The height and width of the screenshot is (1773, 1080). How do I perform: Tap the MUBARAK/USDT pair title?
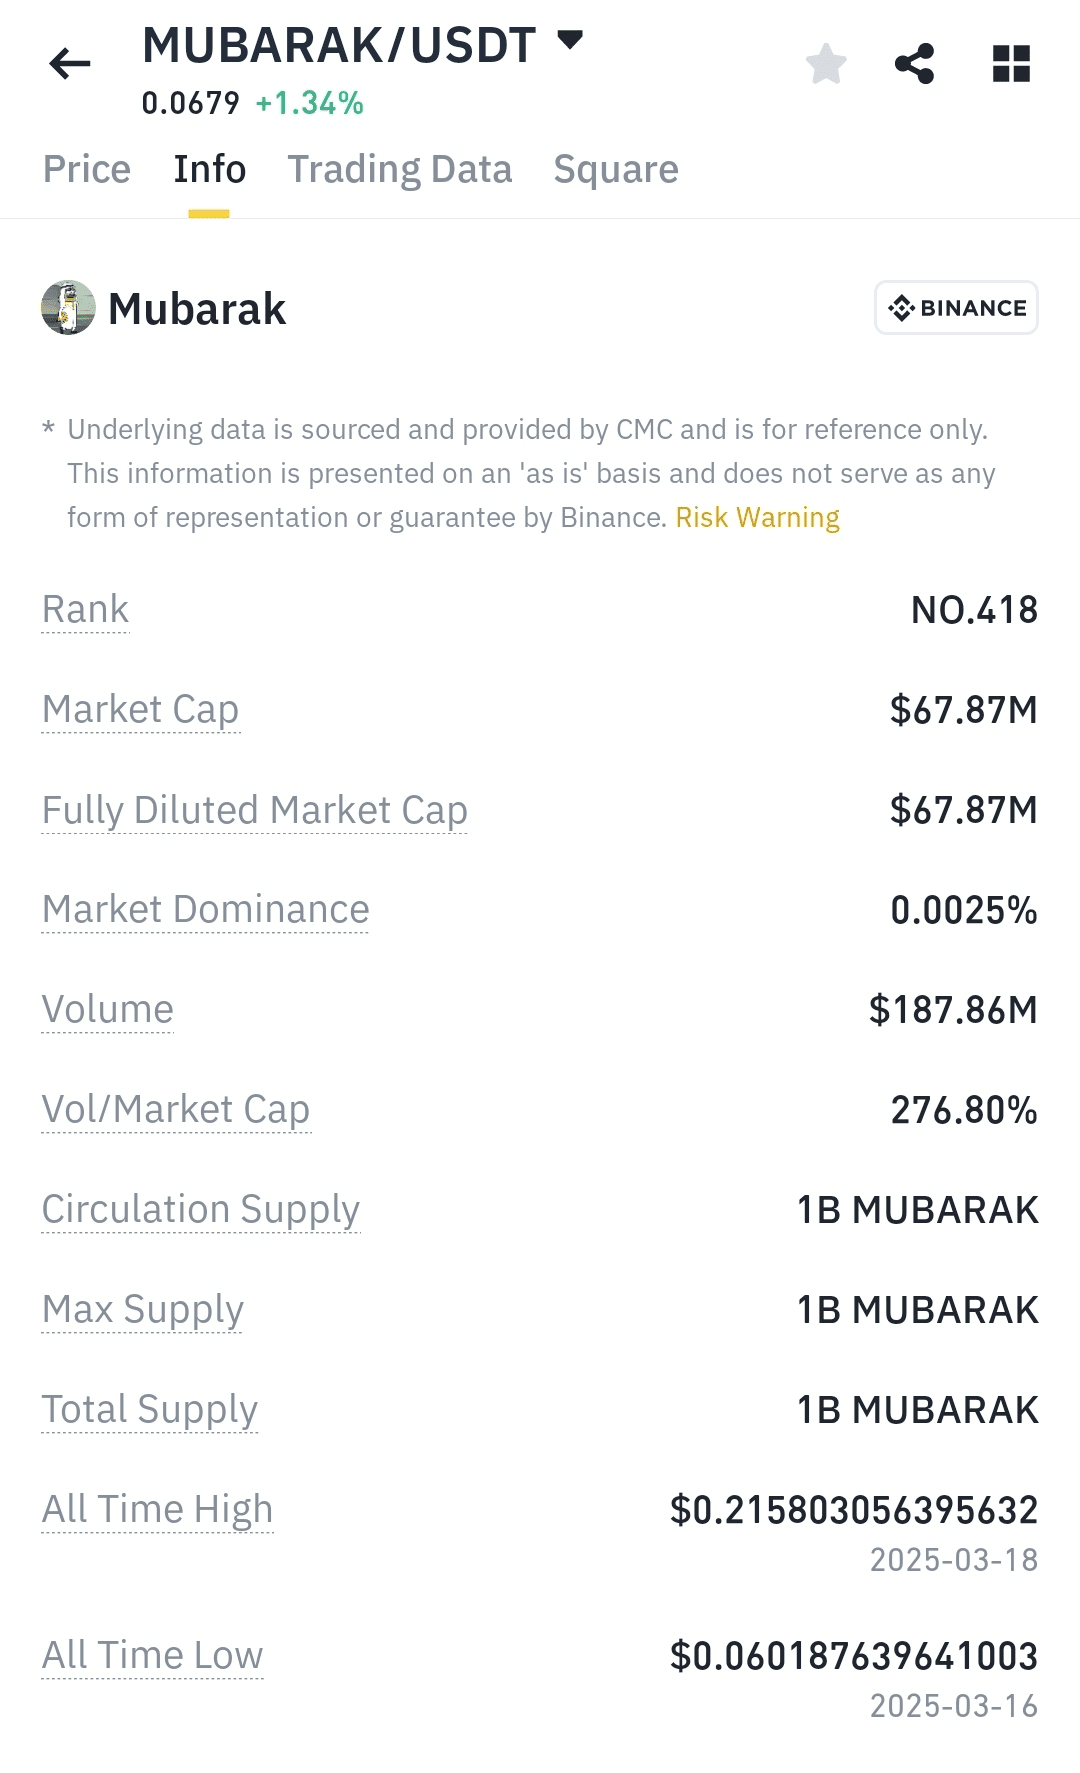point(339,45)
